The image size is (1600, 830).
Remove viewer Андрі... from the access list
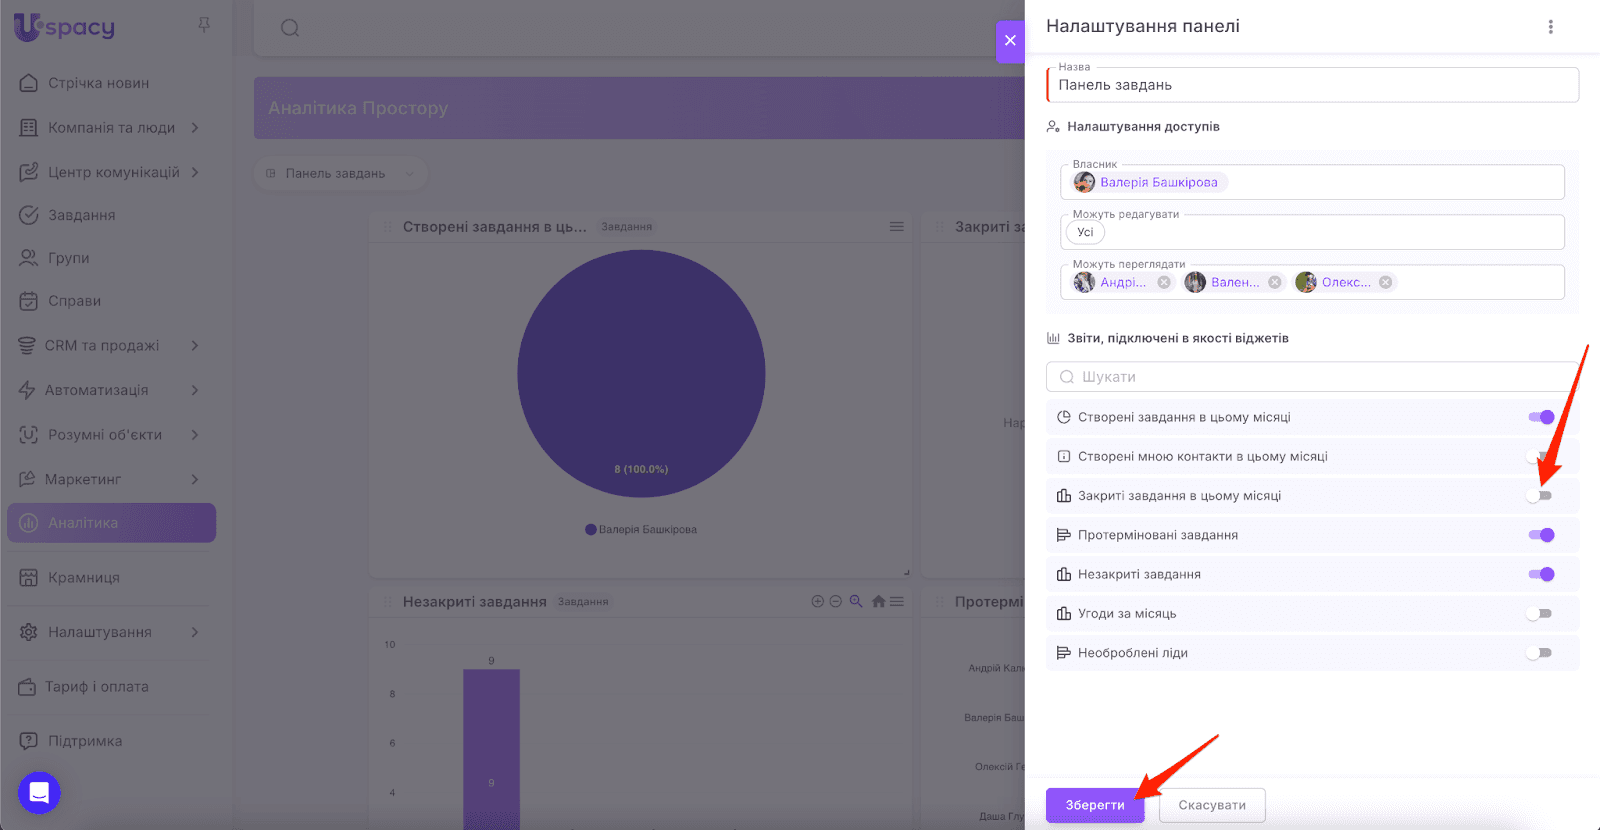pos(1164,282)
